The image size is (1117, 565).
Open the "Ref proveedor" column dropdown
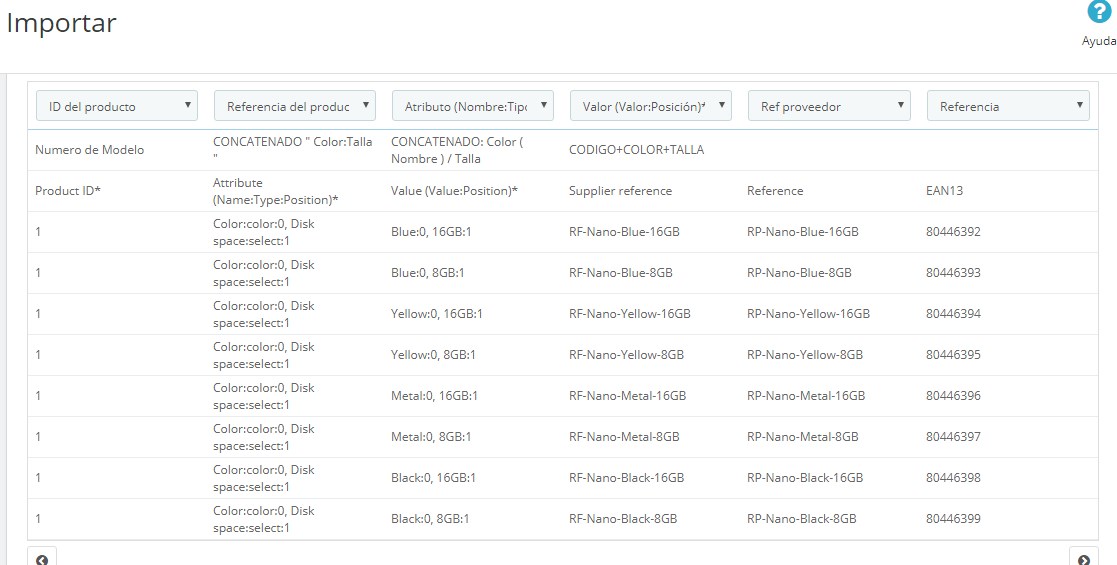tap(829, 106)
